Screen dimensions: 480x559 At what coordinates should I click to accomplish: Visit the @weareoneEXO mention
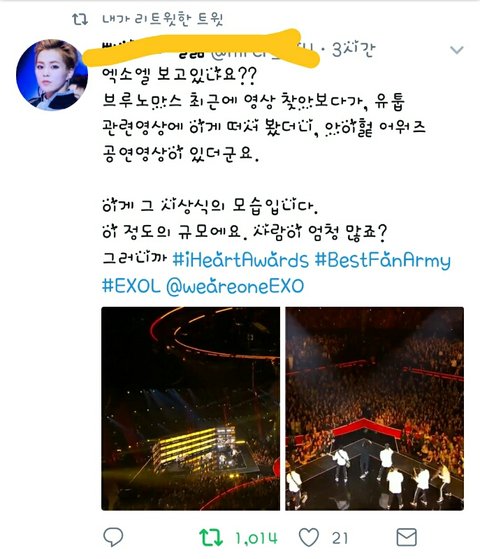click(235, 286)
